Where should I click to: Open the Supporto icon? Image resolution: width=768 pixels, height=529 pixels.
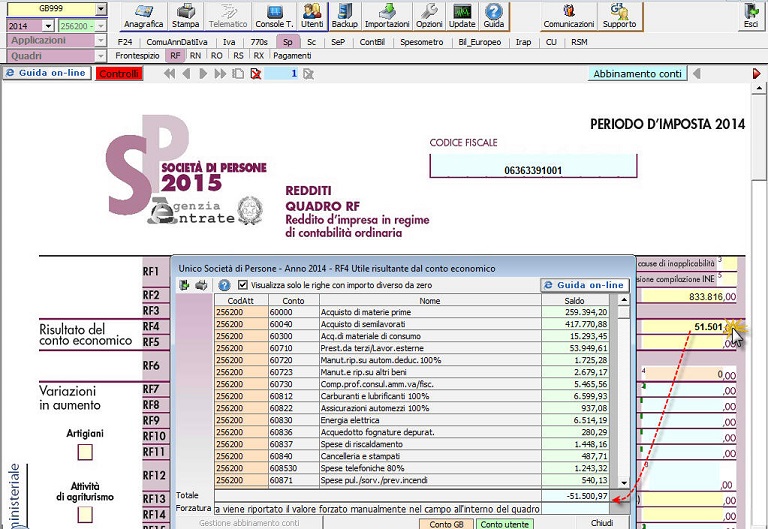(619, 16)
